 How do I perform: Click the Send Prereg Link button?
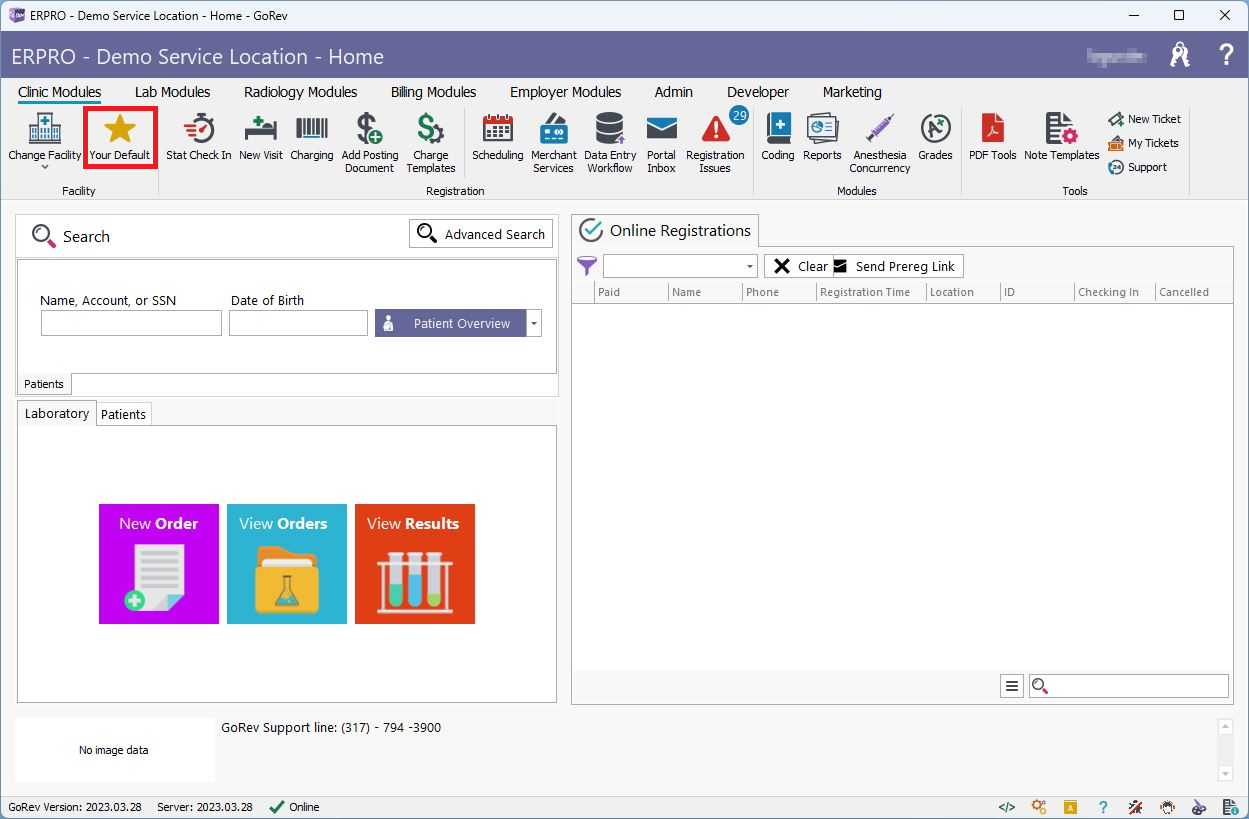pos(897,266)
